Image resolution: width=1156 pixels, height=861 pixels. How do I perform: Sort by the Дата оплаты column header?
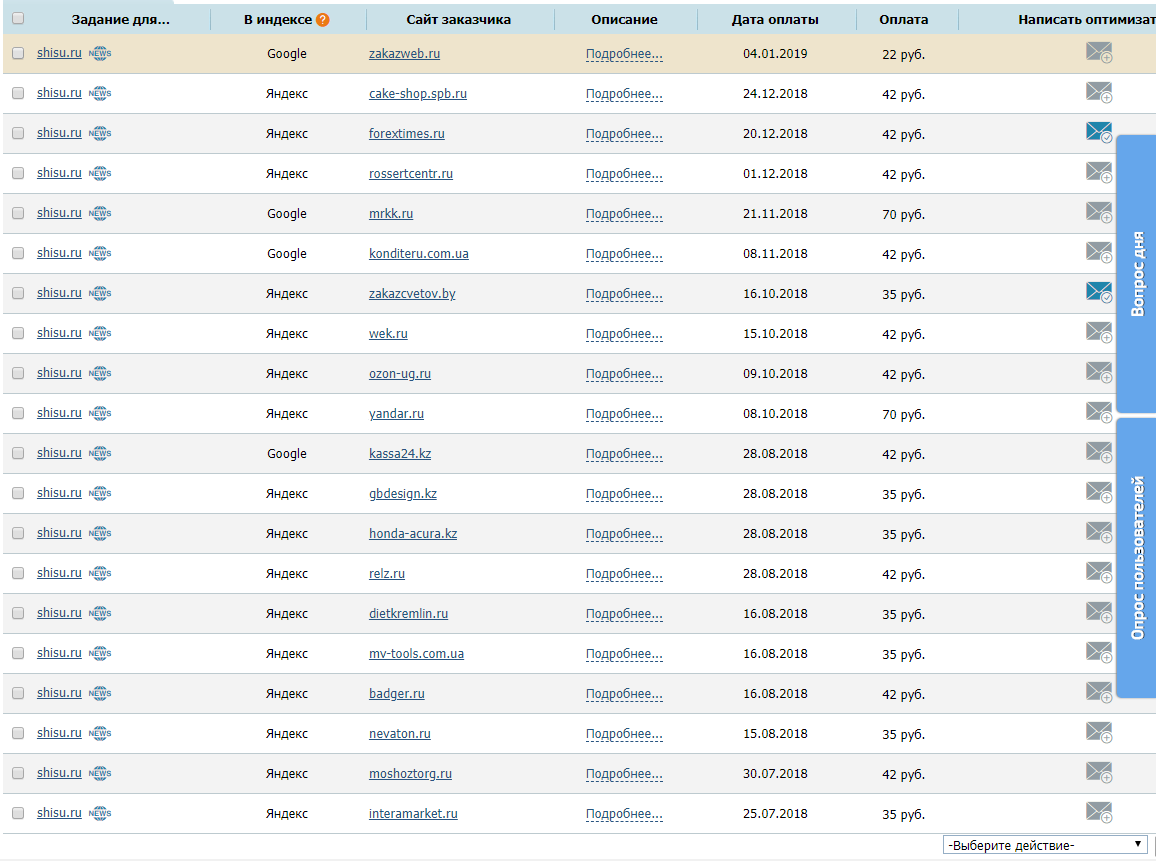pyautogui.click(x=774, y=20)
